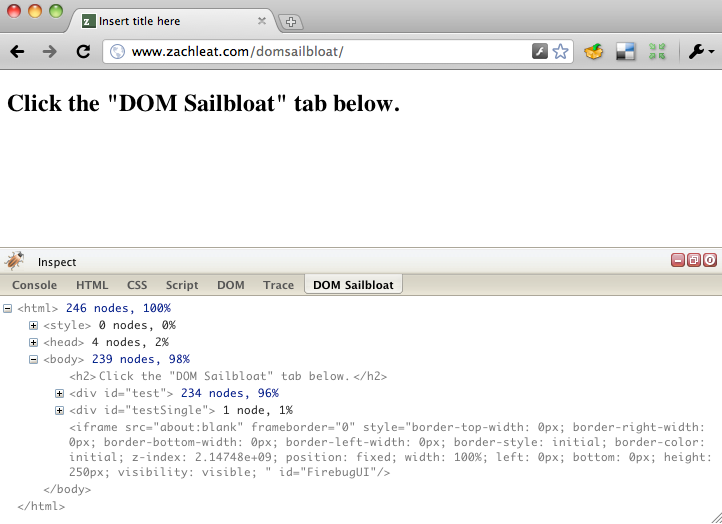Image resolution: width=722 pixels, height=524 pixels.
Task: Turn off Firebug with the power icon
Action: coord(710,260)
